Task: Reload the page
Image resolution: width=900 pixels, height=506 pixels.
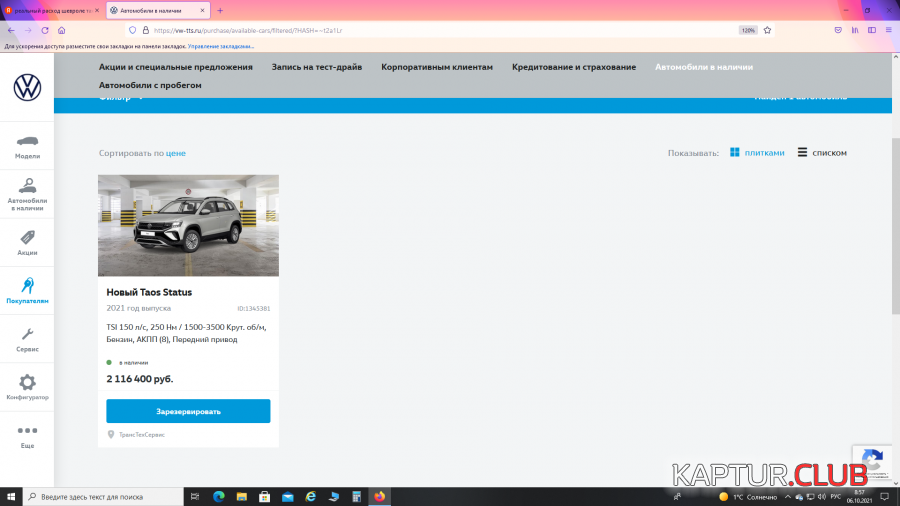Action: click(45, 30)
